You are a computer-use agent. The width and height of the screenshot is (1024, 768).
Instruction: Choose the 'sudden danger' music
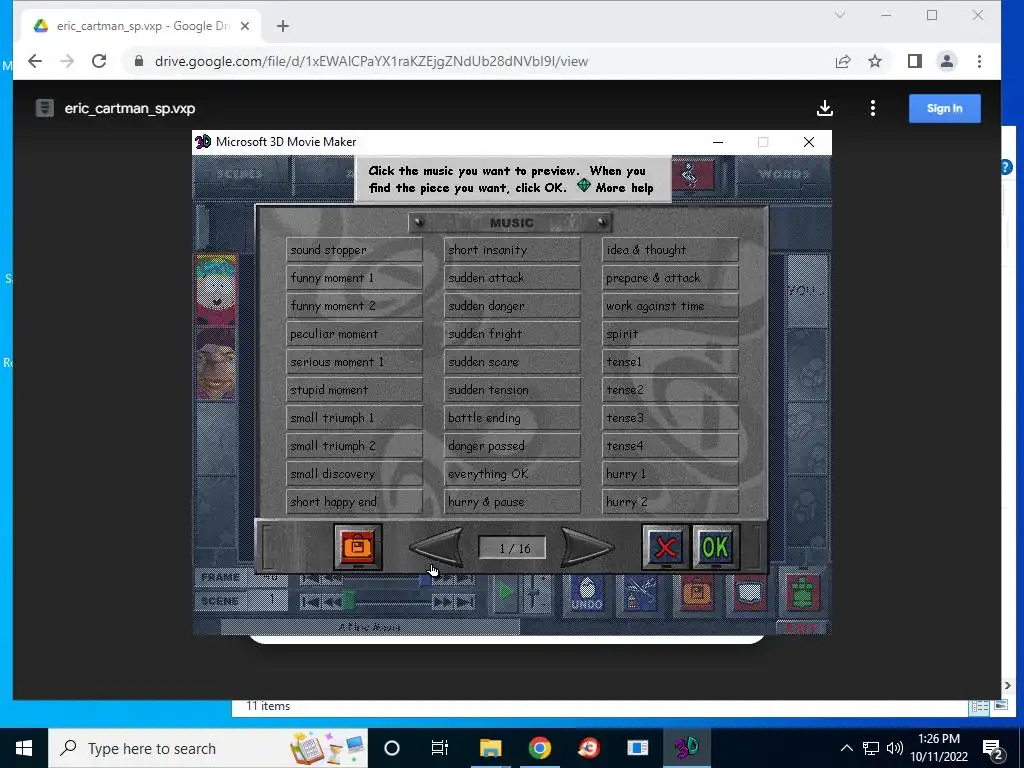point(512,306)
